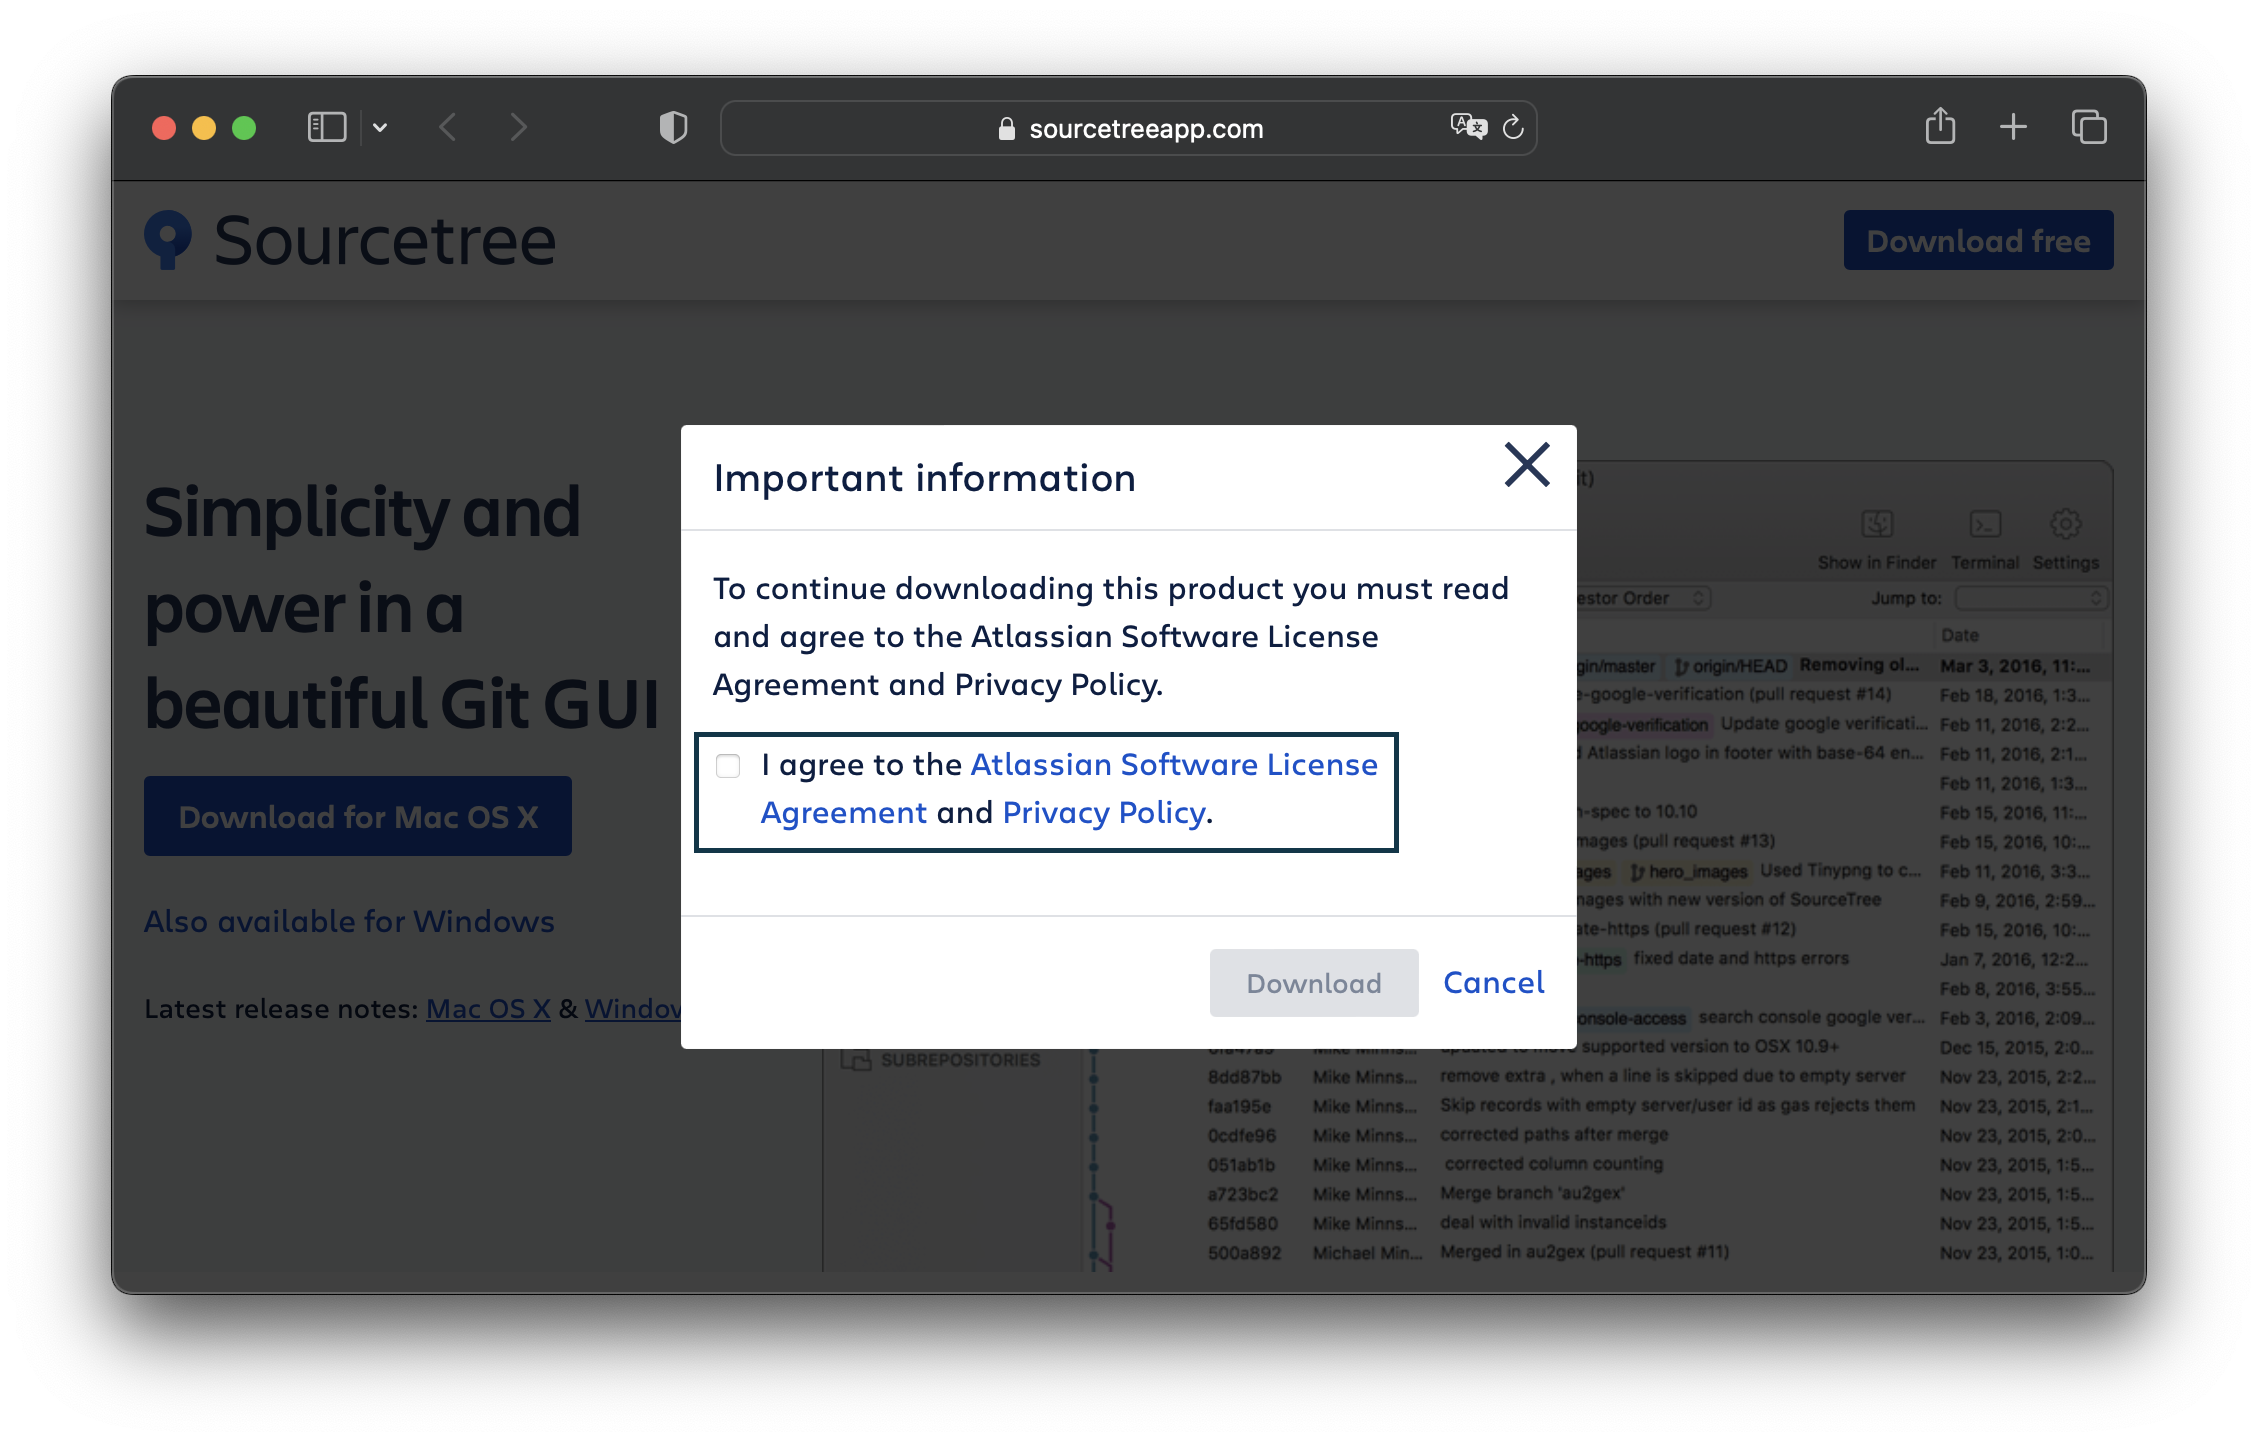The image size is (2258, 1442).
Task: Reload the page with the refresh icon
Action: 1513,127
